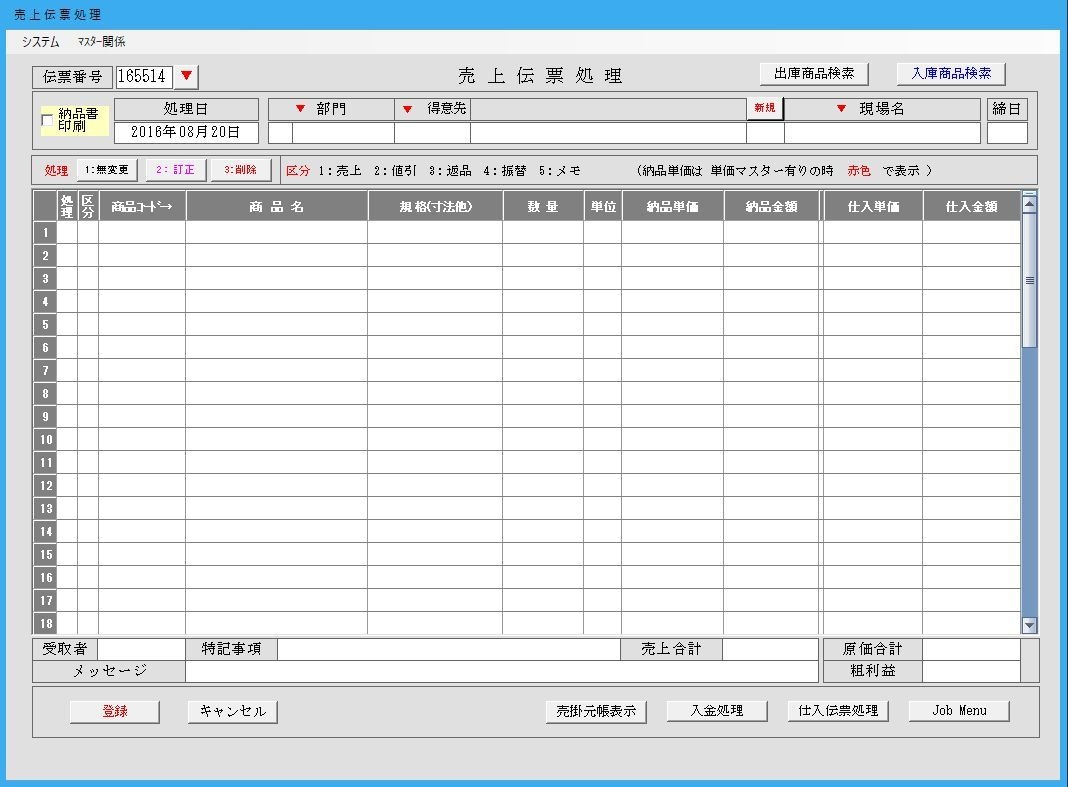Toggle the 納品書印刷 checkbox
This screenshot has width=1068, height=787.
[47, 121]
